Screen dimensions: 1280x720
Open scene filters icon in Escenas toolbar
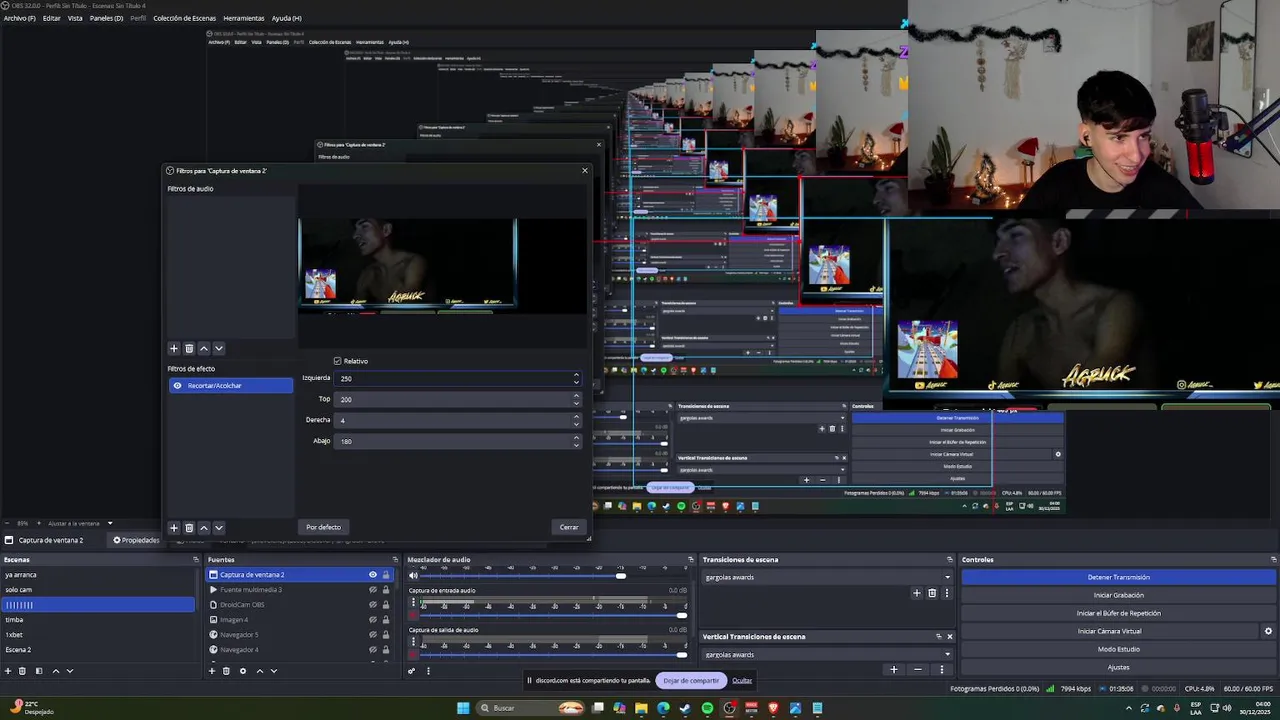tap(39, 671)
